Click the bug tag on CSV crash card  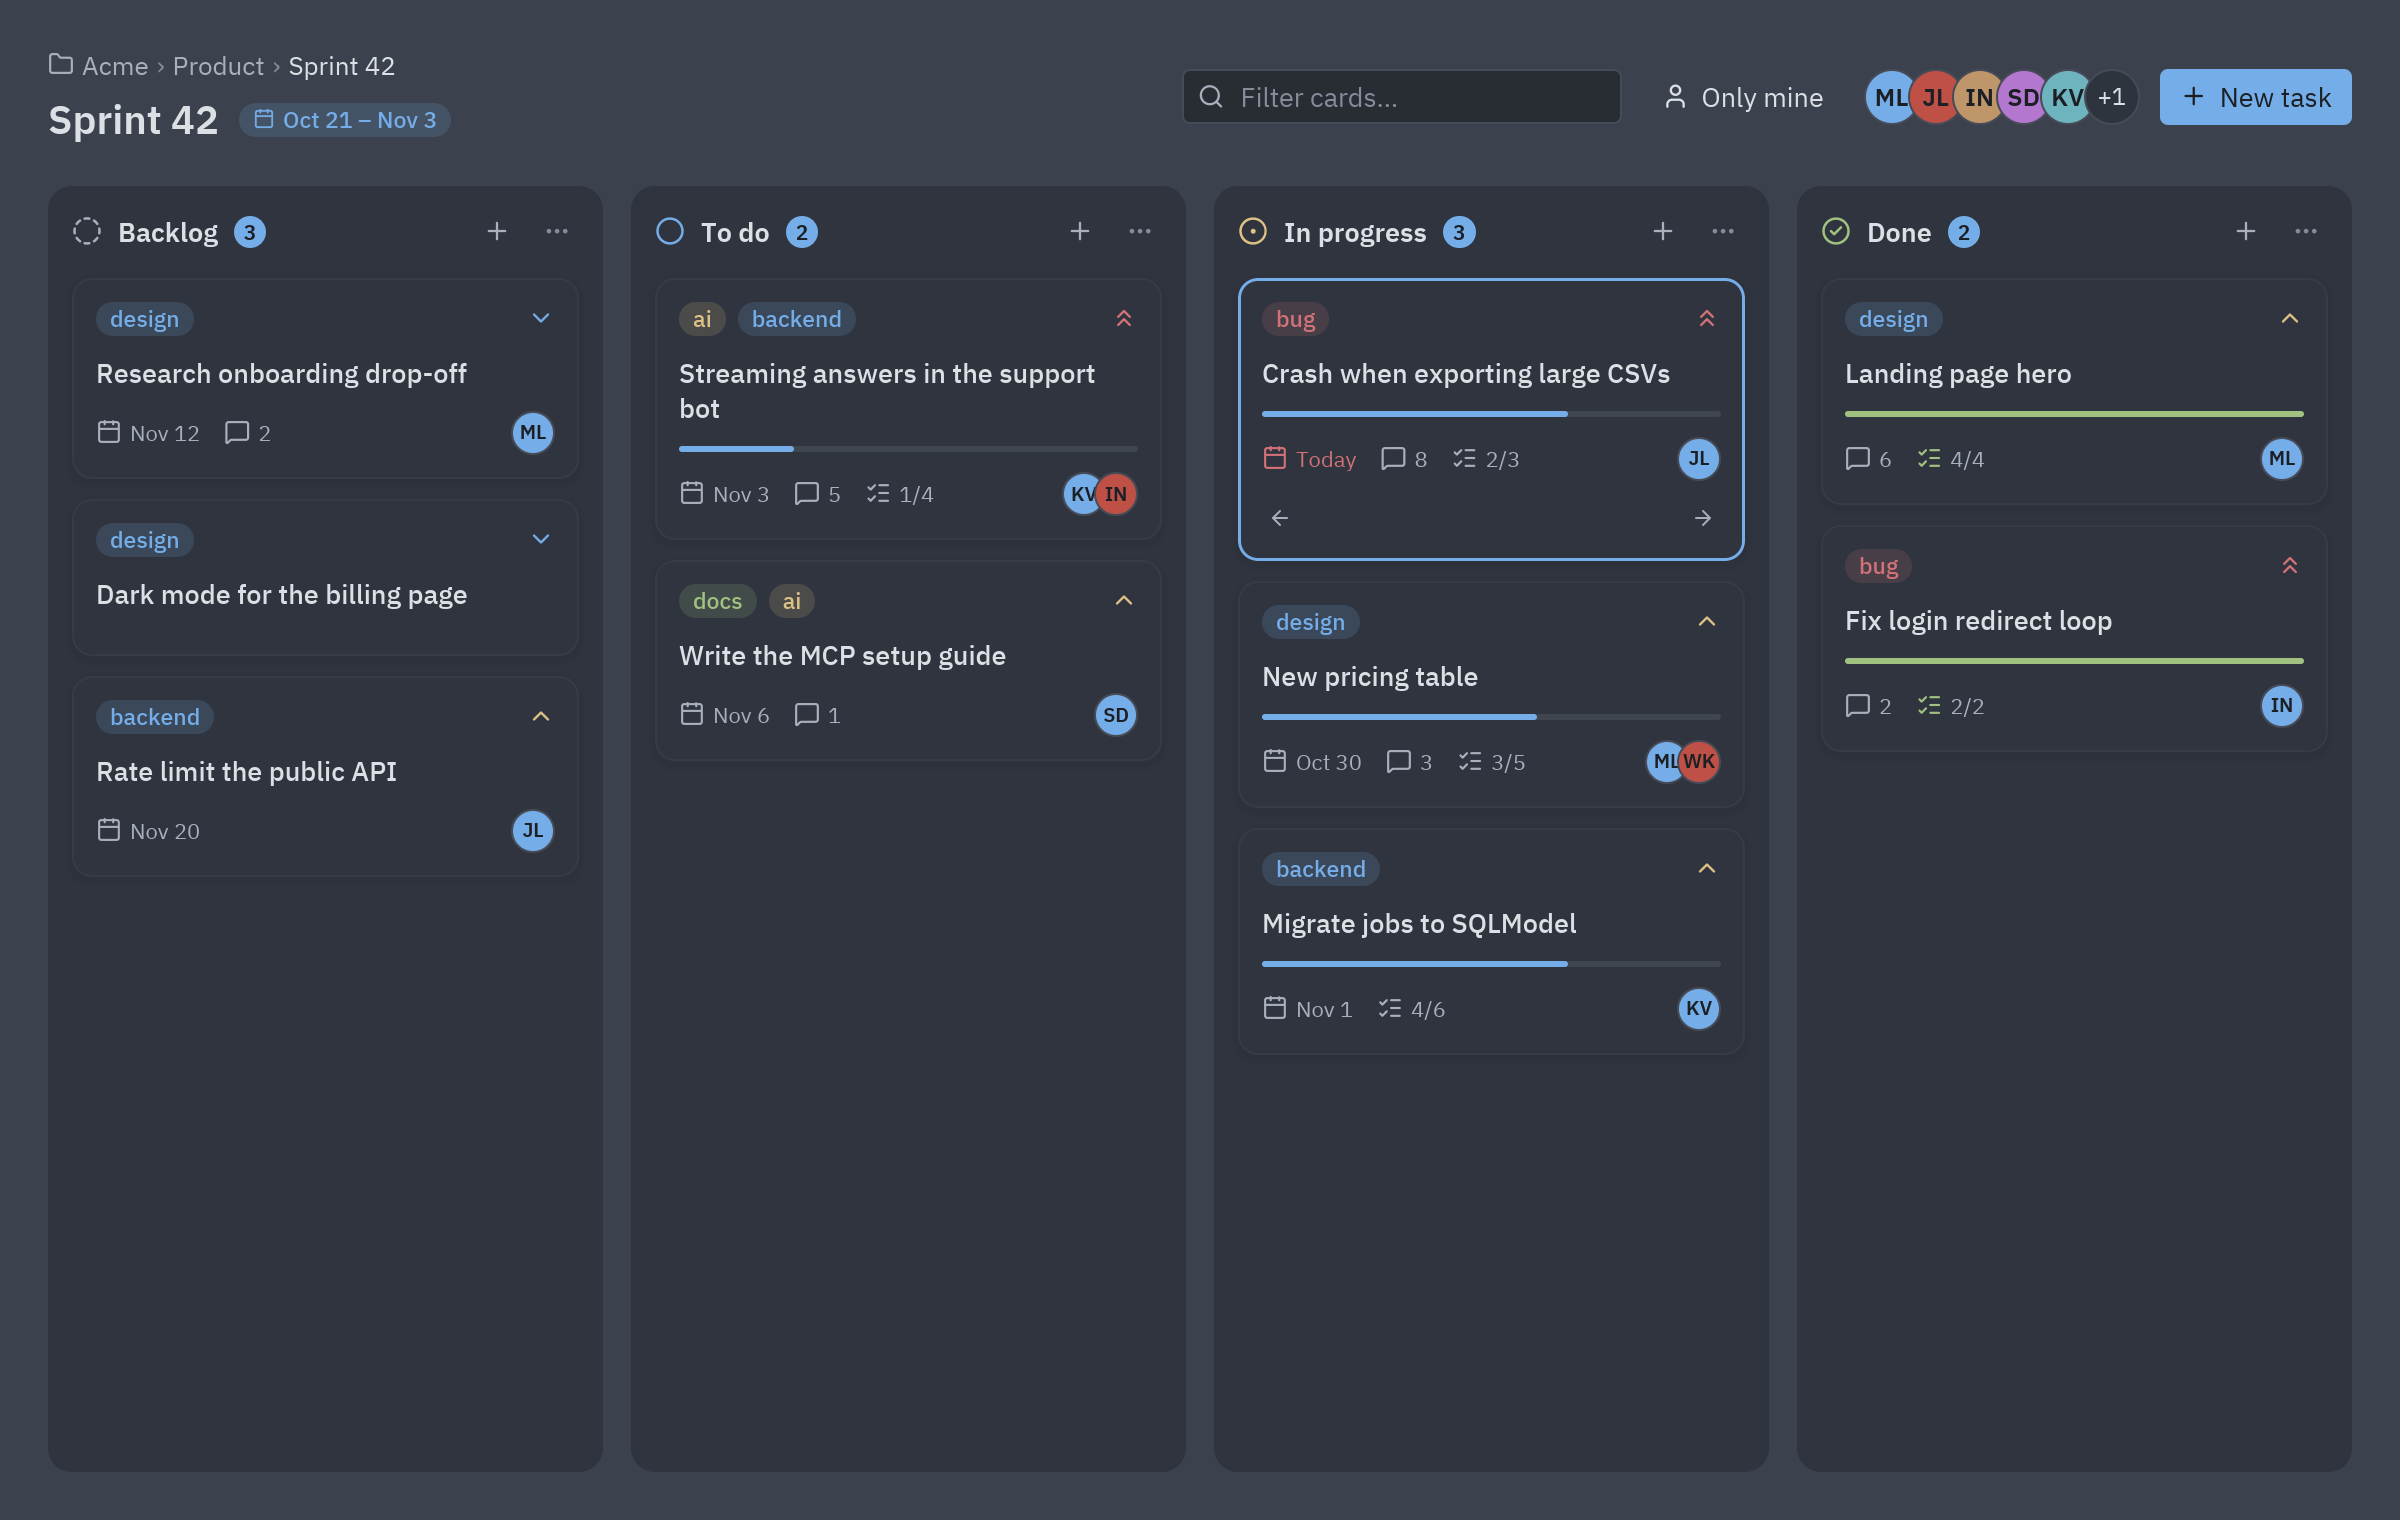[1296, 319]
